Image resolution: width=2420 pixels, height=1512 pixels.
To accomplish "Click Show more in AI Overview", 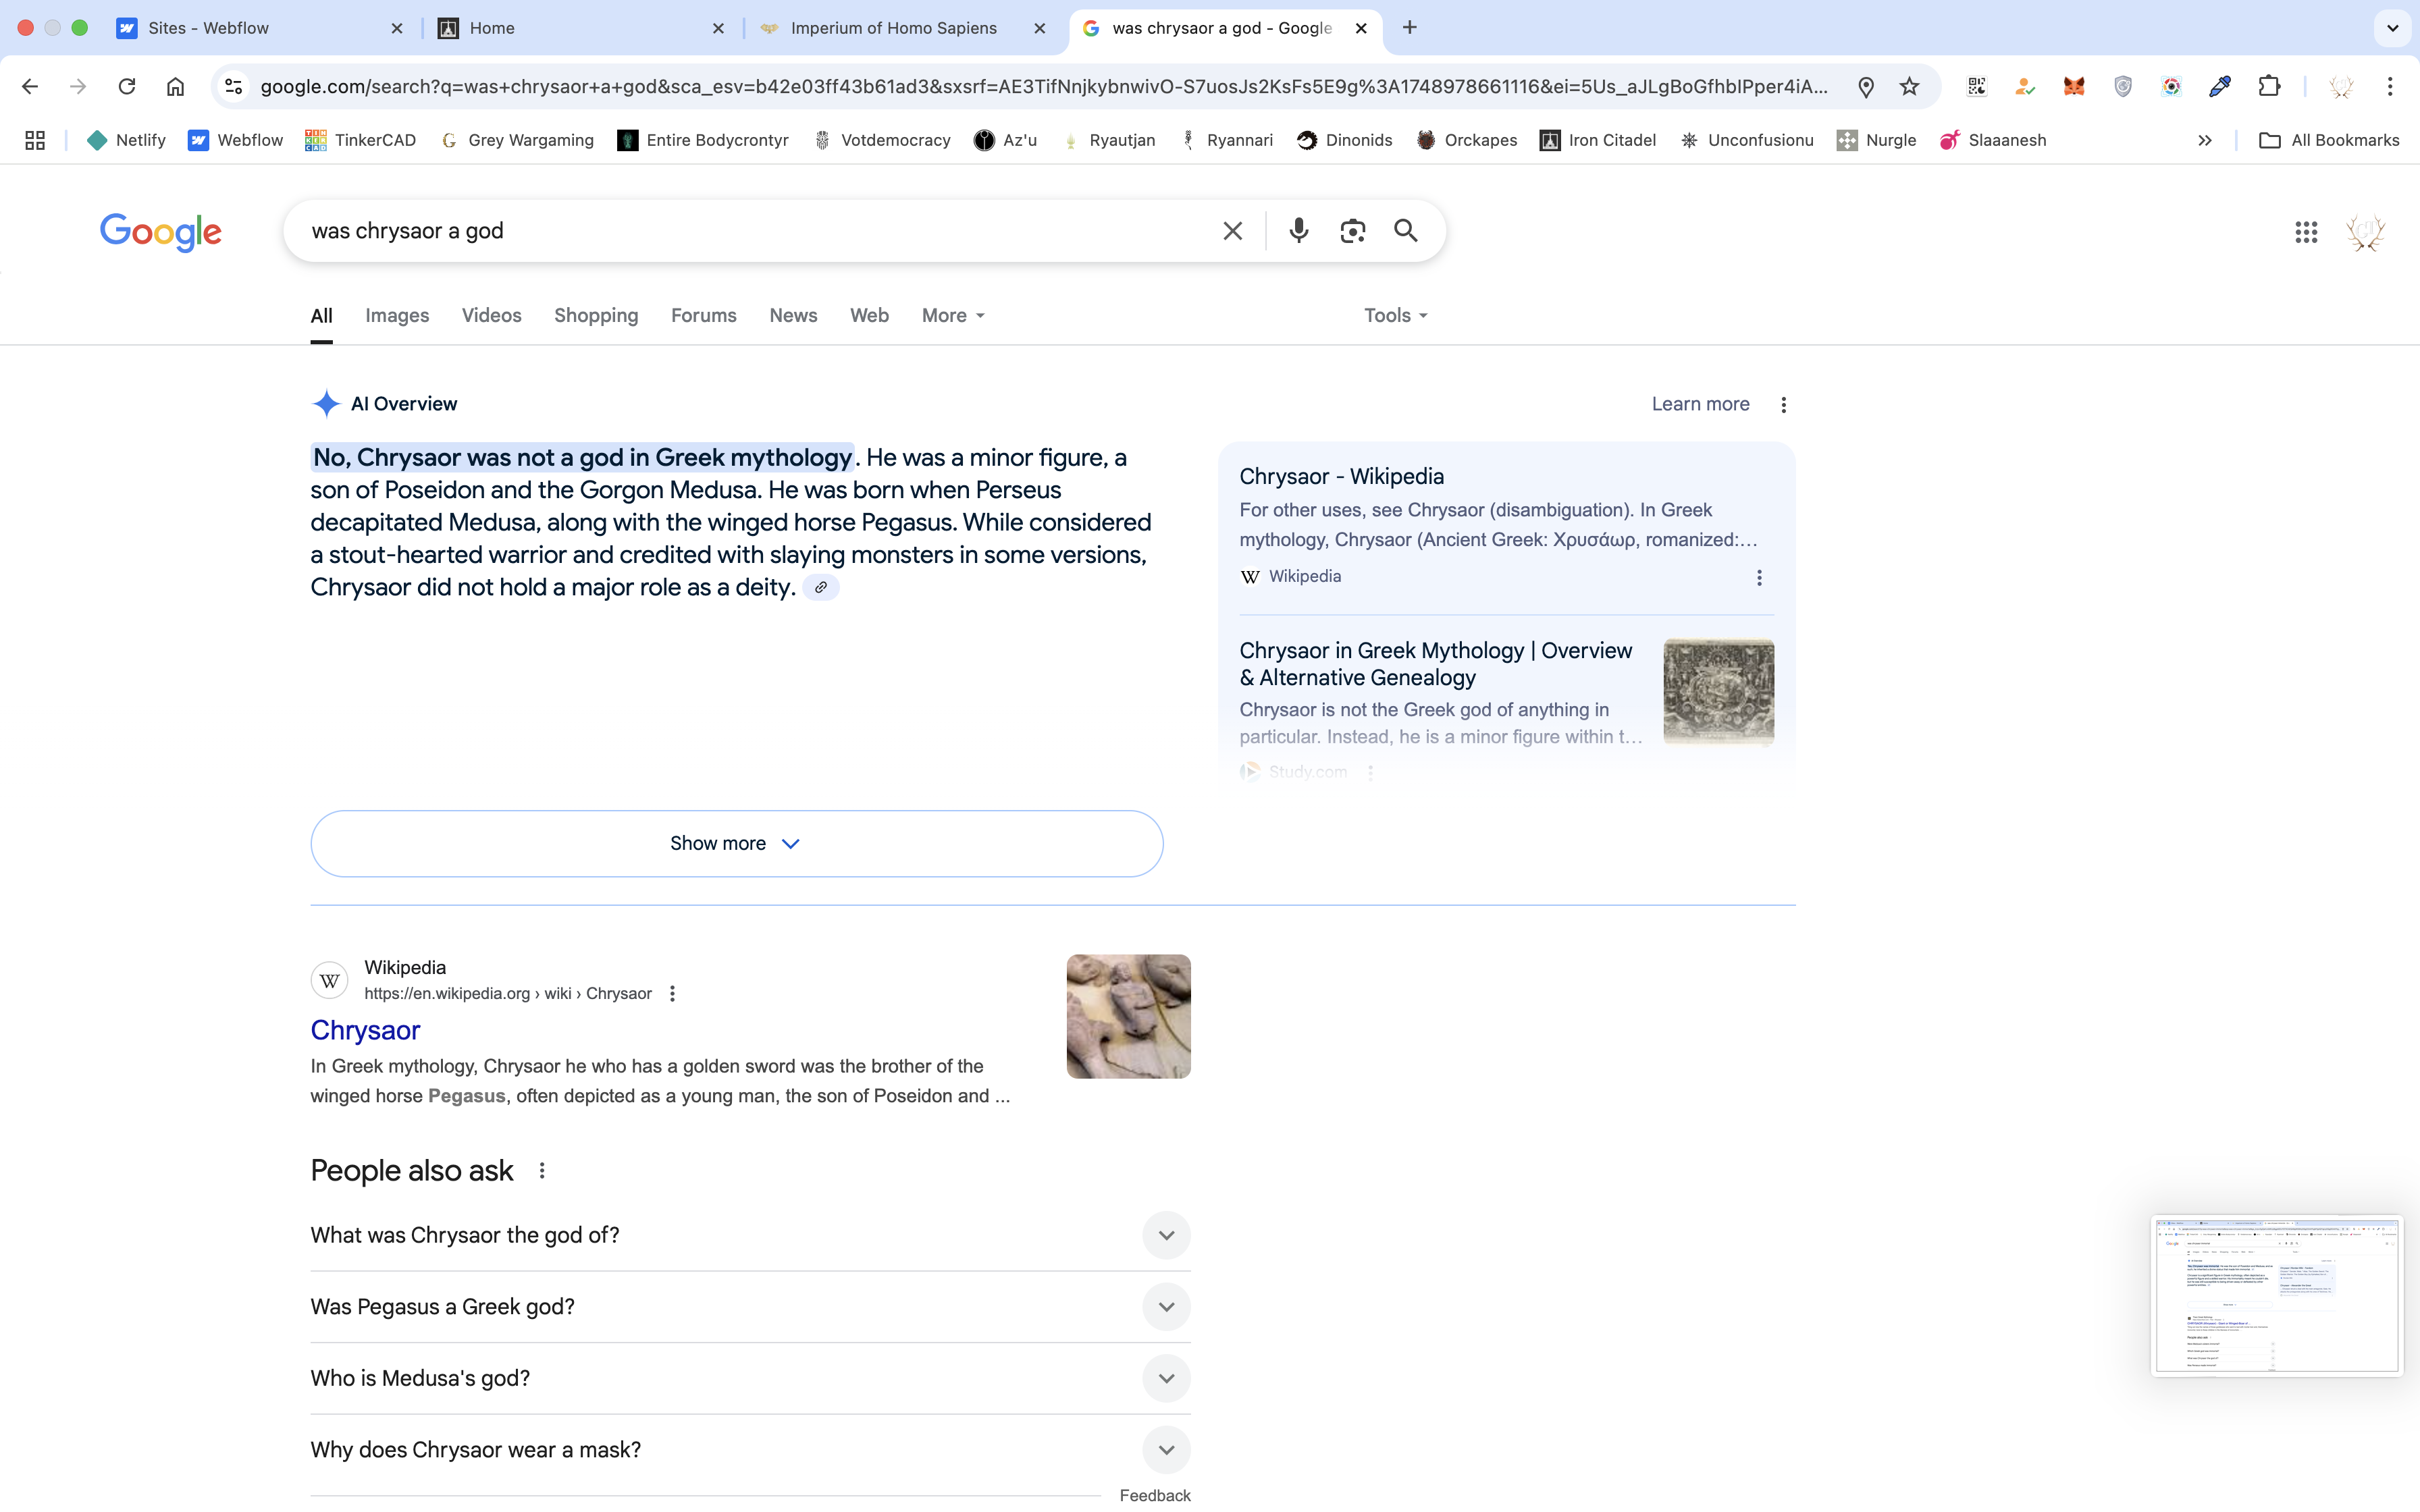I will (736, 844).
